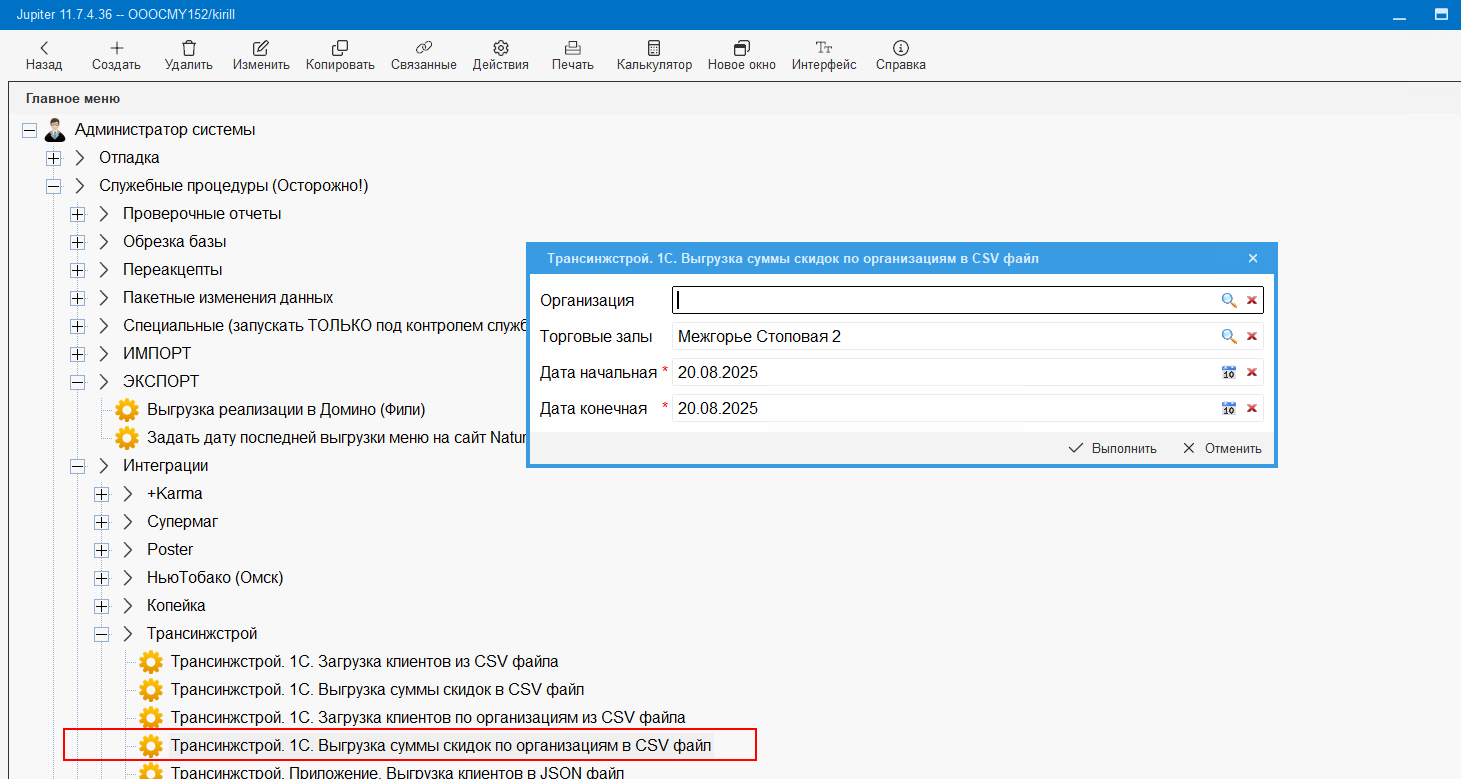Open the Calculator (Калькулятор) tool
Screen dimensions: 1461x779
click(654, 48)
